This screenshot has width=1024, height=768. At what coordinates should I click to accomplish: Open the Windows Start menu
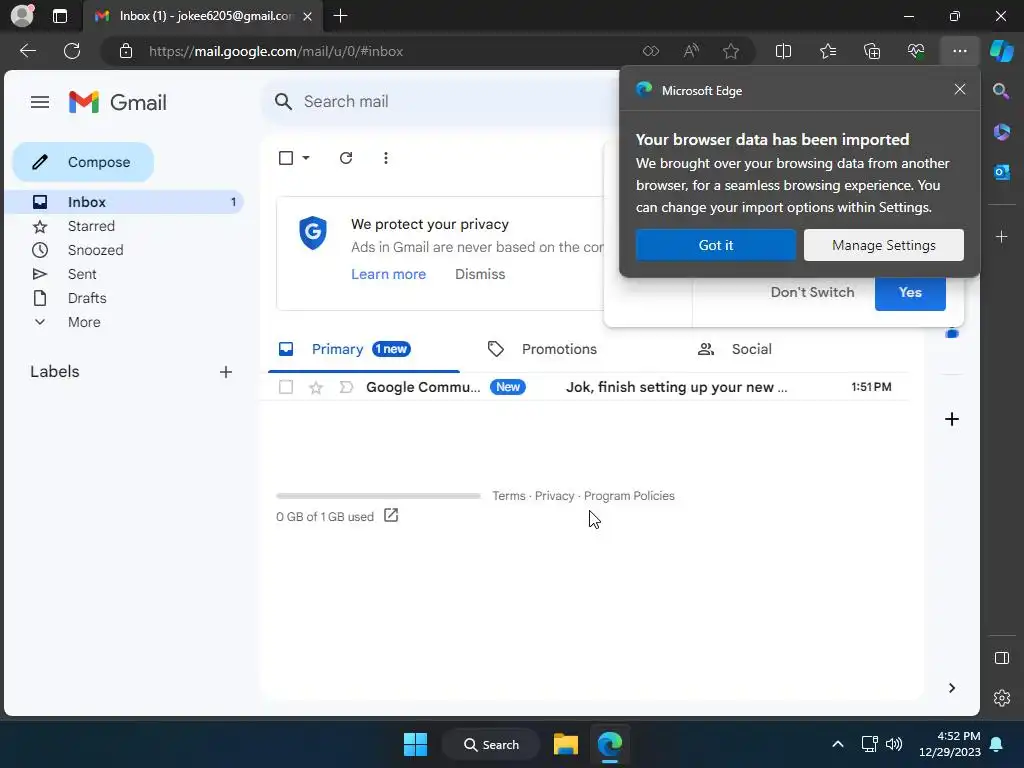coord(415,744)
